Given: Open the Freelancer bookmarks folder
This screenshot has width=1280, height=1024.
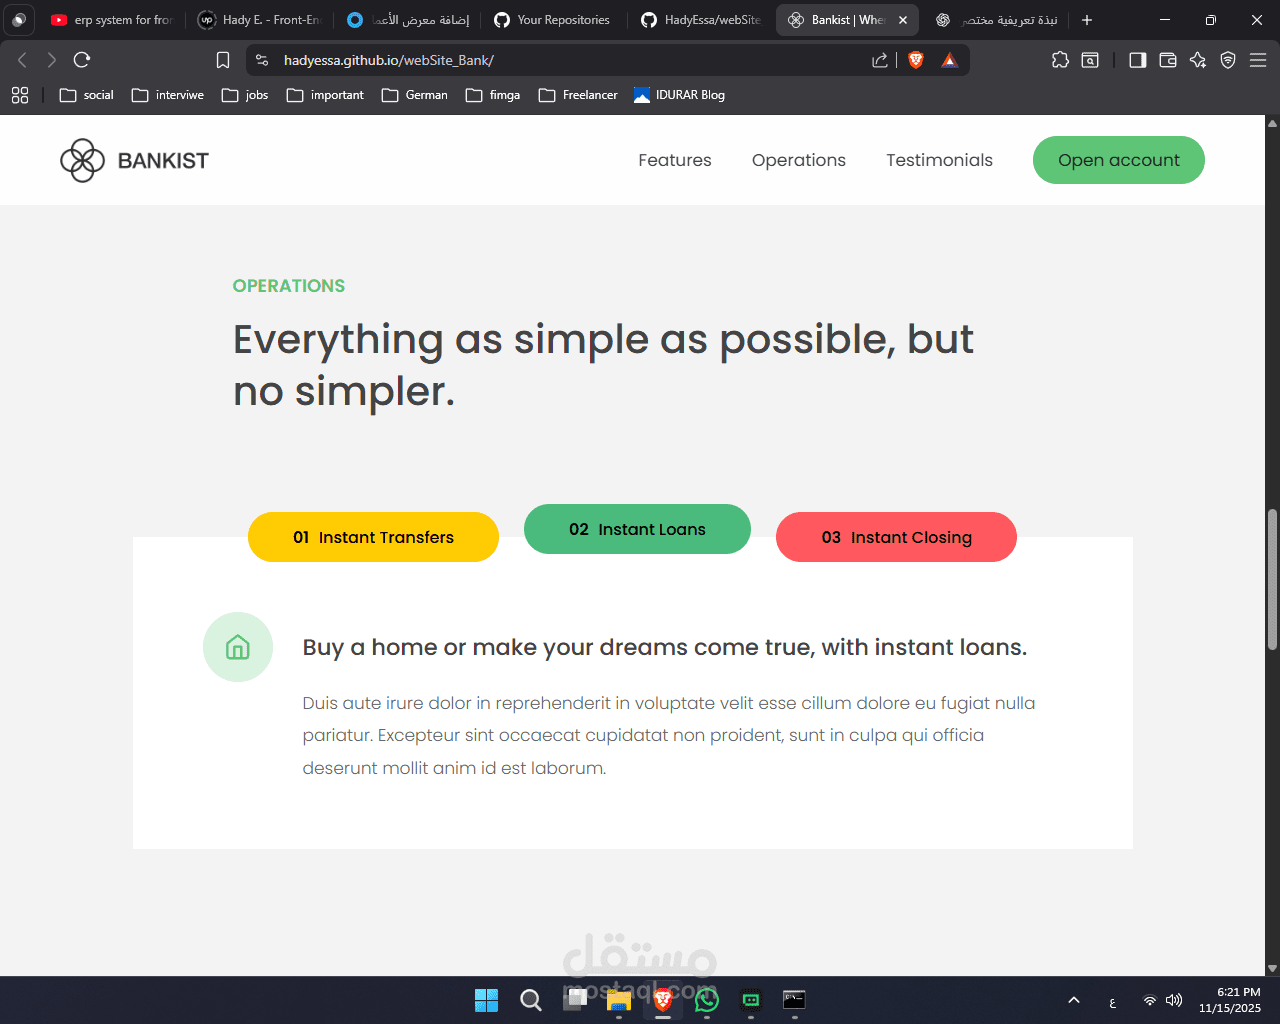Looking at the screenshot, I should (578, 95).
